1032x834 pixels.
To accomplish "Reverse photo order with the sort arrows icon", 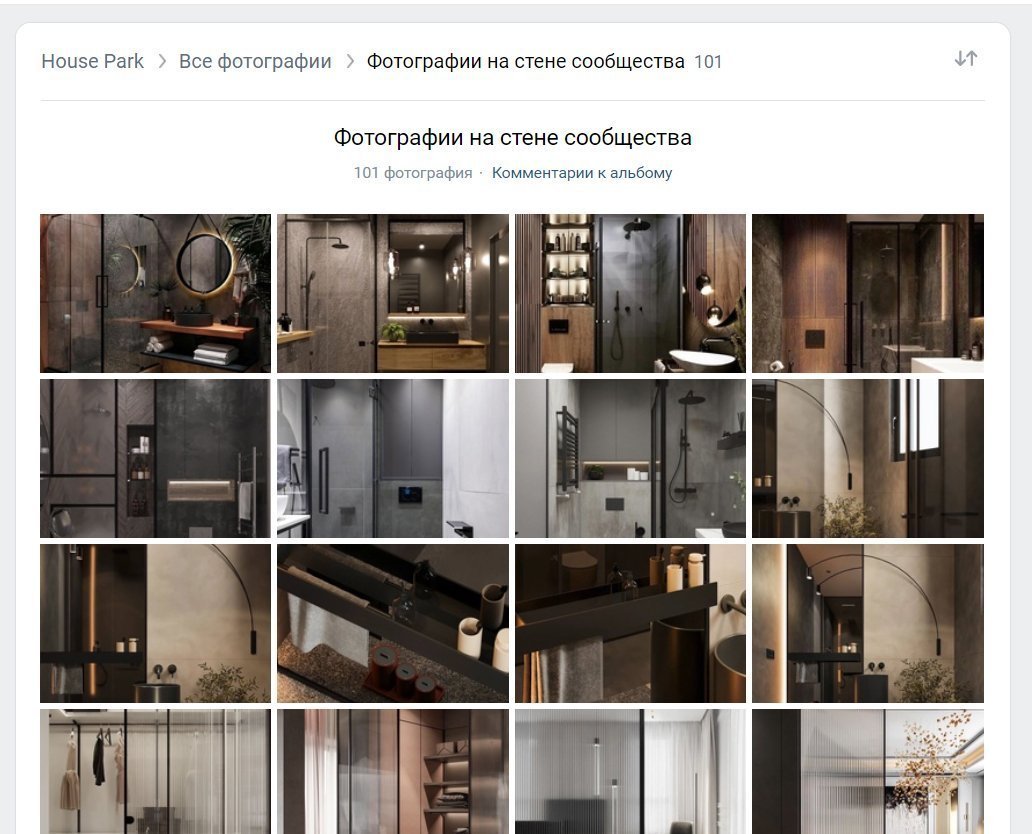I will pyautogui.click(x=966, y=59).
